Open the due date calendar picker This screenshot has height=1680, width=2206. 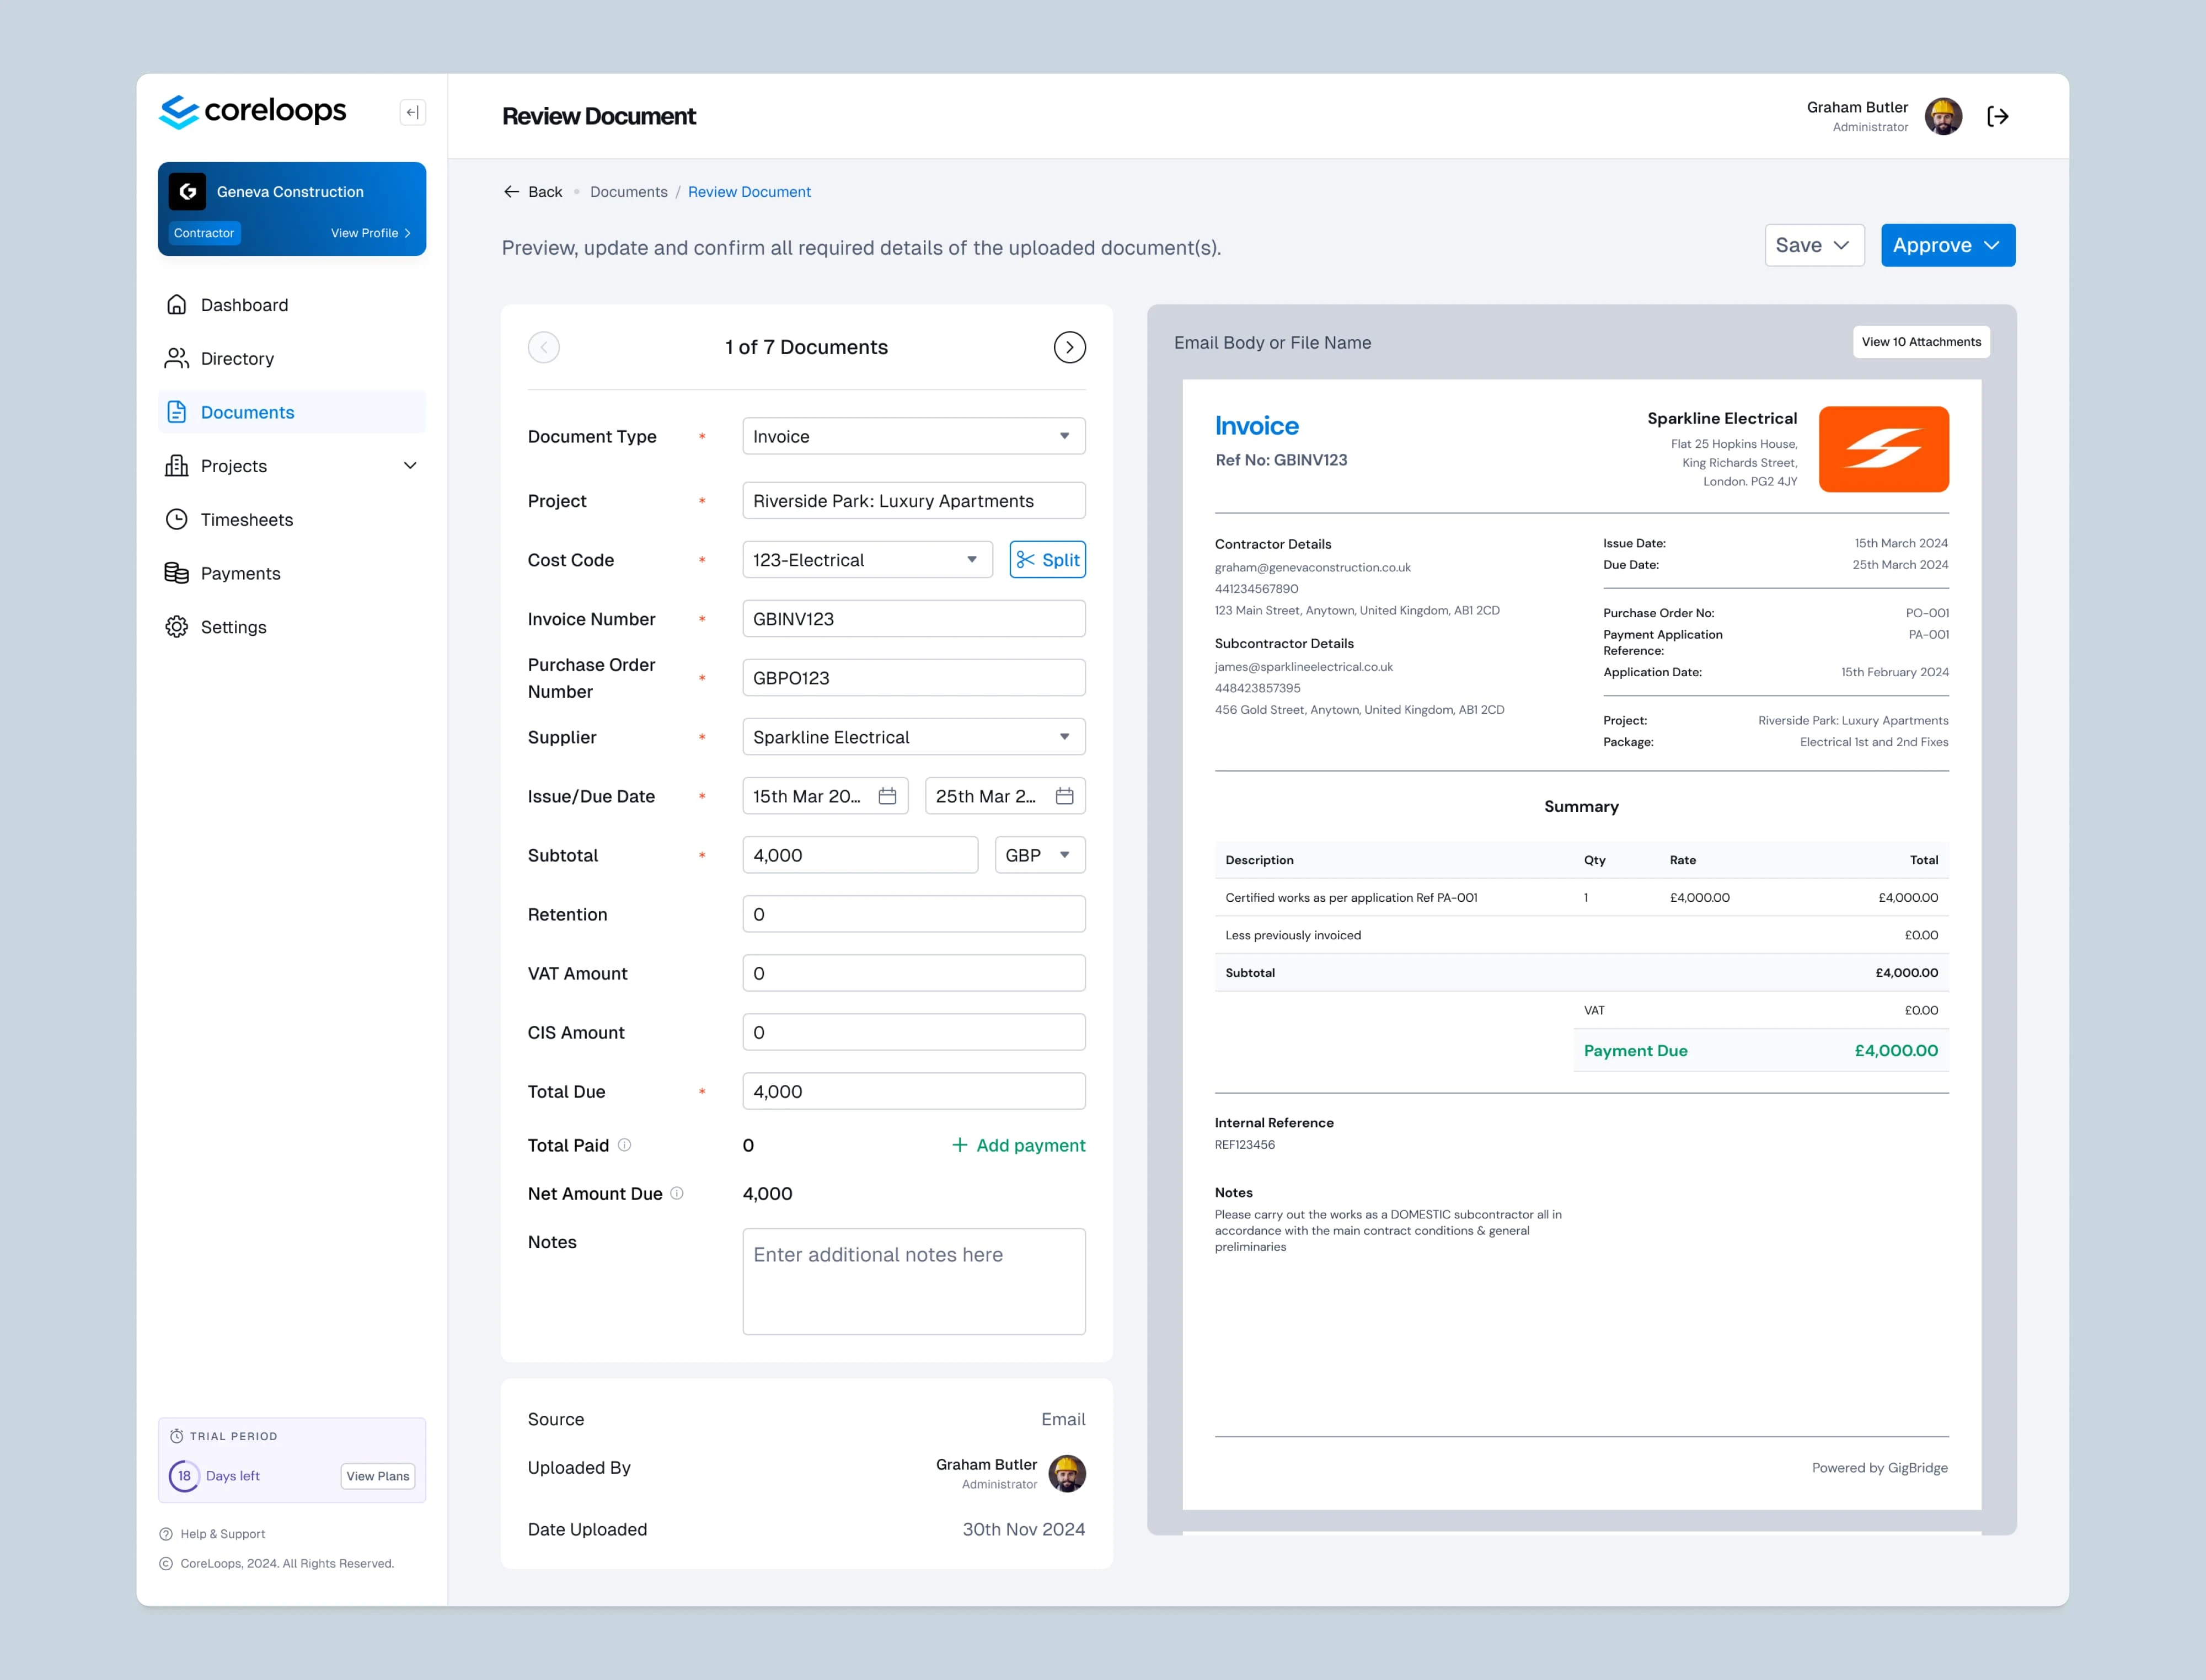[x=1064, y=796]
